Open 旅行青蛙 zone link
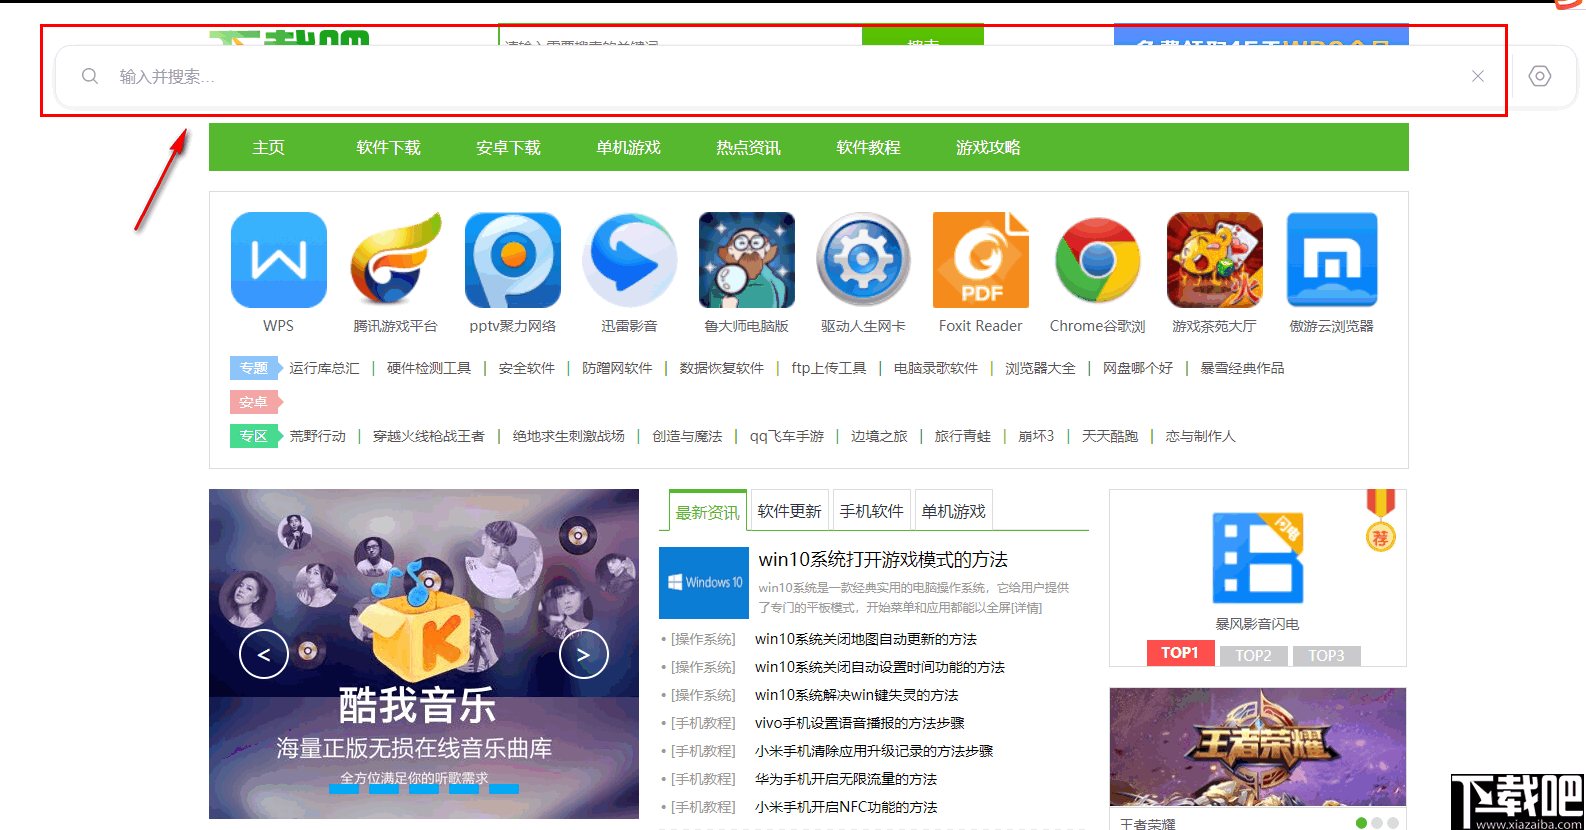 coord(963,436)
